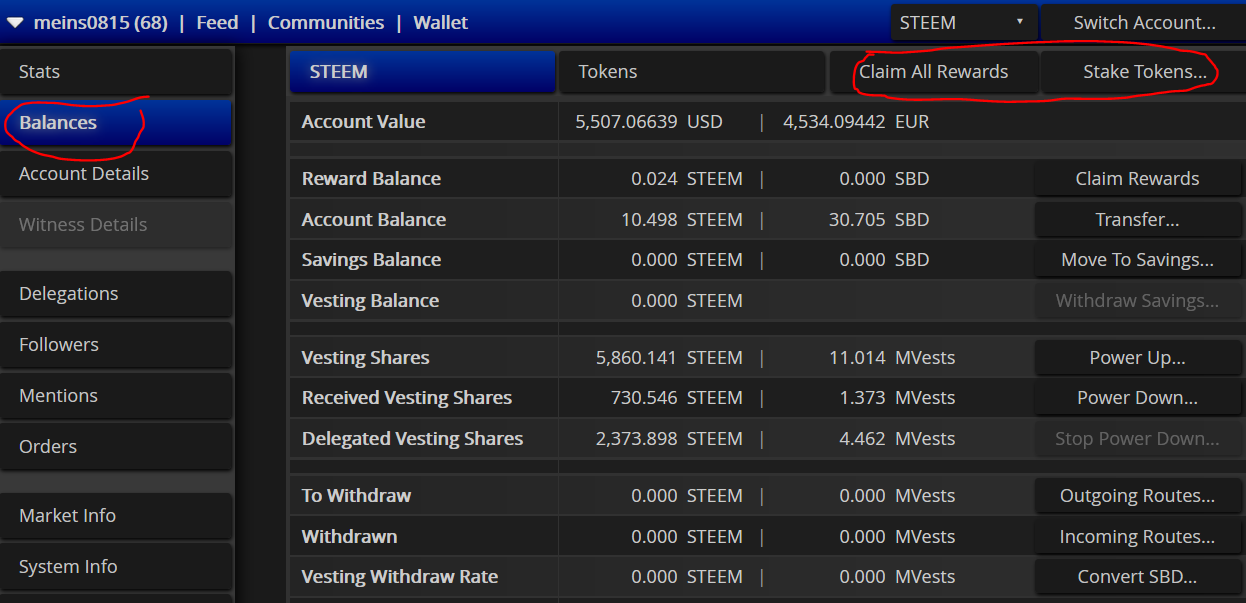This screenshot has height=603, width=1246.
Task: Click Claim All Rewards
Action: [934, 72]
